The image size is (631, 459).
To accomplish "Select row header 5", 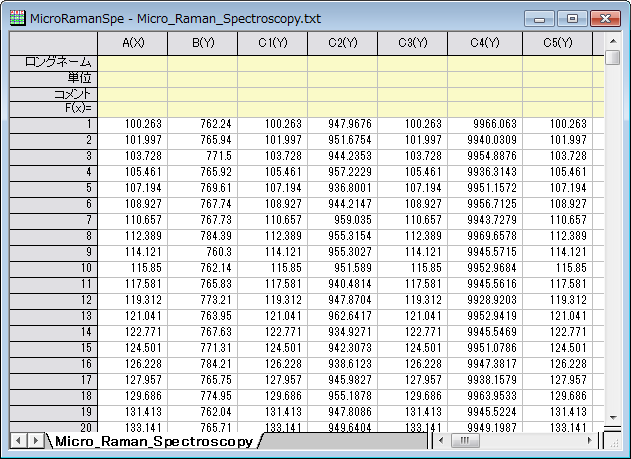I will point(54,188).
